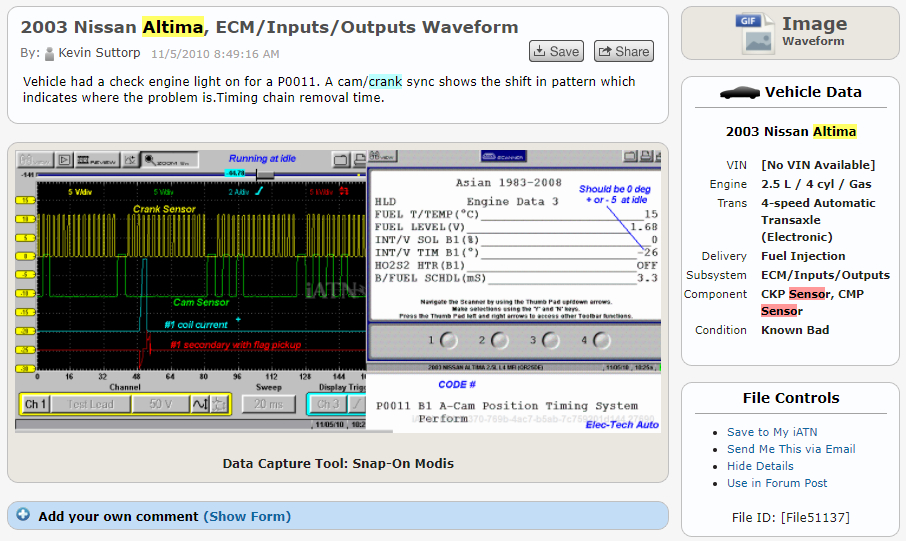Viewport: 906px width, 541px height.
Task: Click Send Me This via Email link
Action: click(791, 449)
